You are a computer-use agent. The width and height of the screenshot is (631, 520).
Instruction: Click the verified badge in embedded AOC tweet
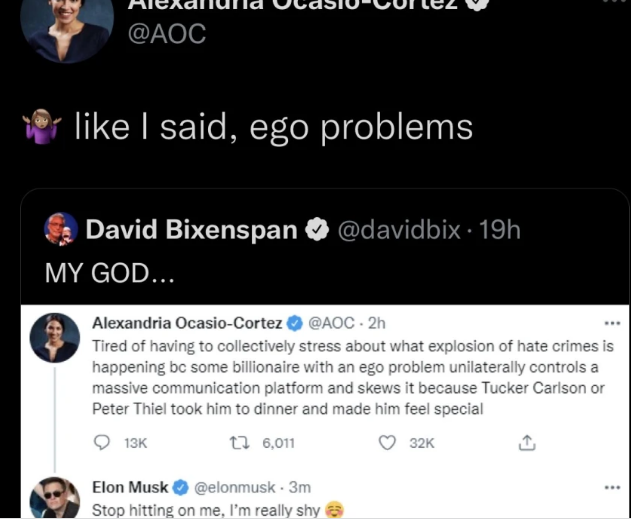click(x=296, y=324)
